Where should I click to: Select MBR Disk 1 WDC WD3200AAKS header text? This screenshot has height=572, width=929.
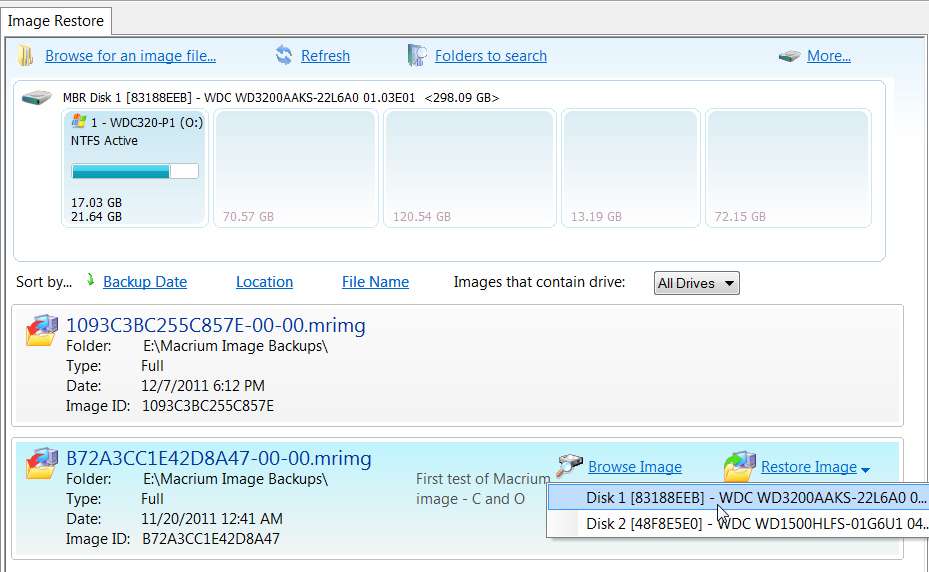(281, 98)
